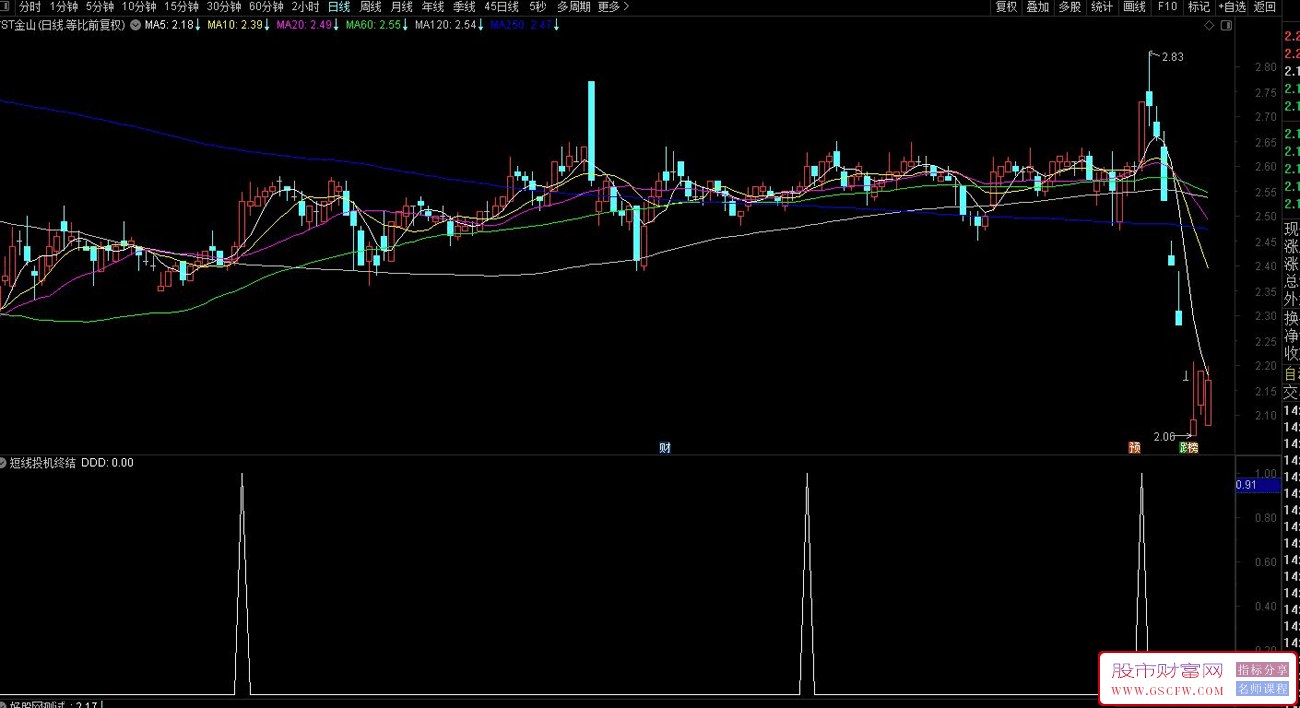
Task: Click the blue 财 marker on the chart
Action: [665, 447]
